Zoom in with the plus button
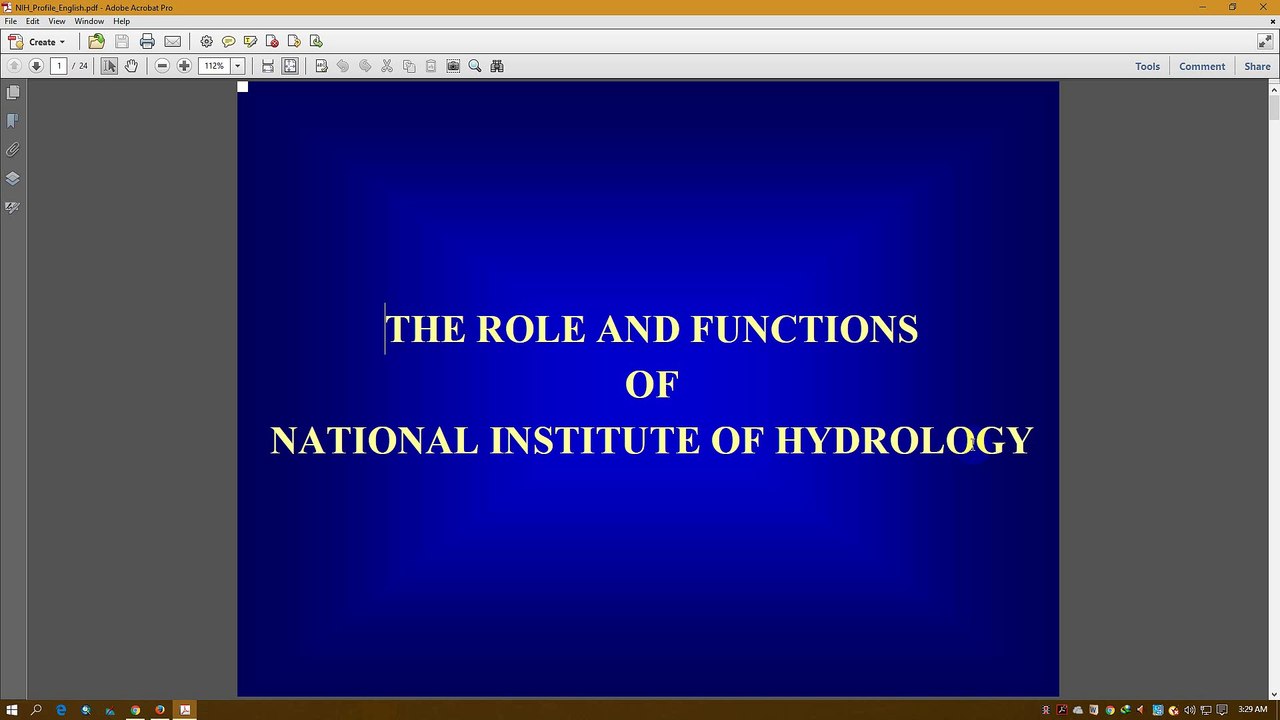This screenshot has width=1280, height=720. (x=184, y=66)
